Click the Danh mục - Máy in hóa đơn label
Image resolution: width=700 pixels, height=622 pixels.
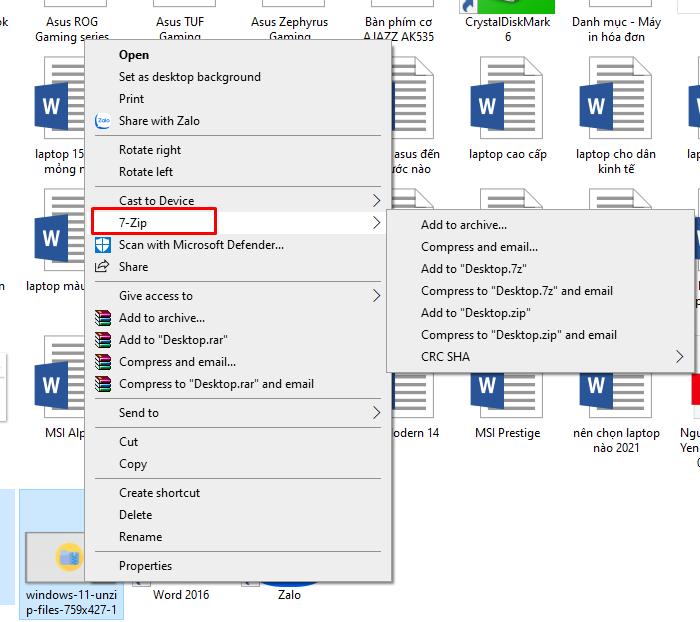(616, 29)
